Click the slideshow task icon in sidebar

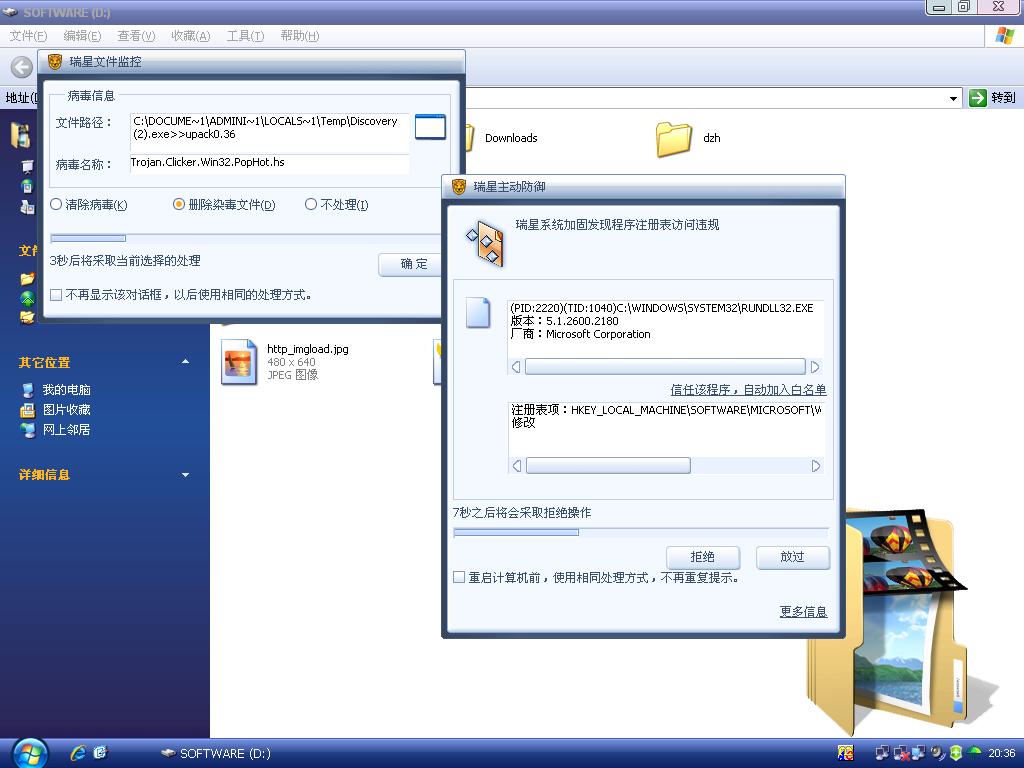coord(27,167)
